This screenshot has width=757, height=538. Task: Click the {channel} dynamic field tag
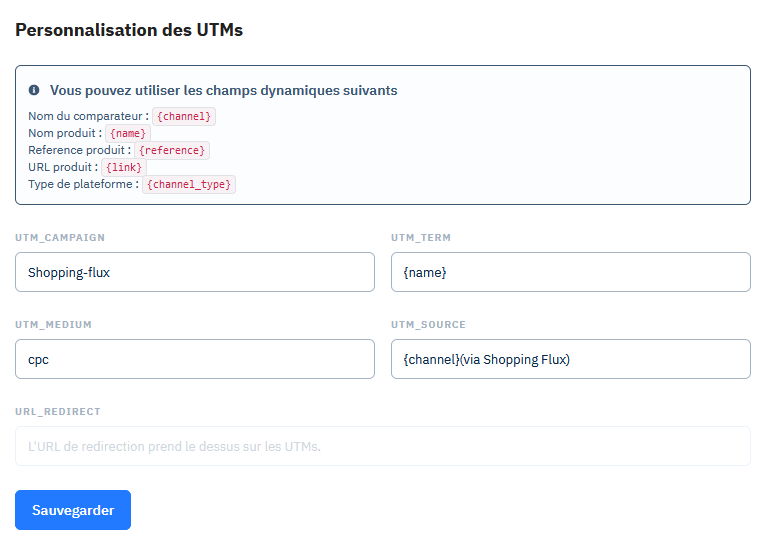[184, 116]
